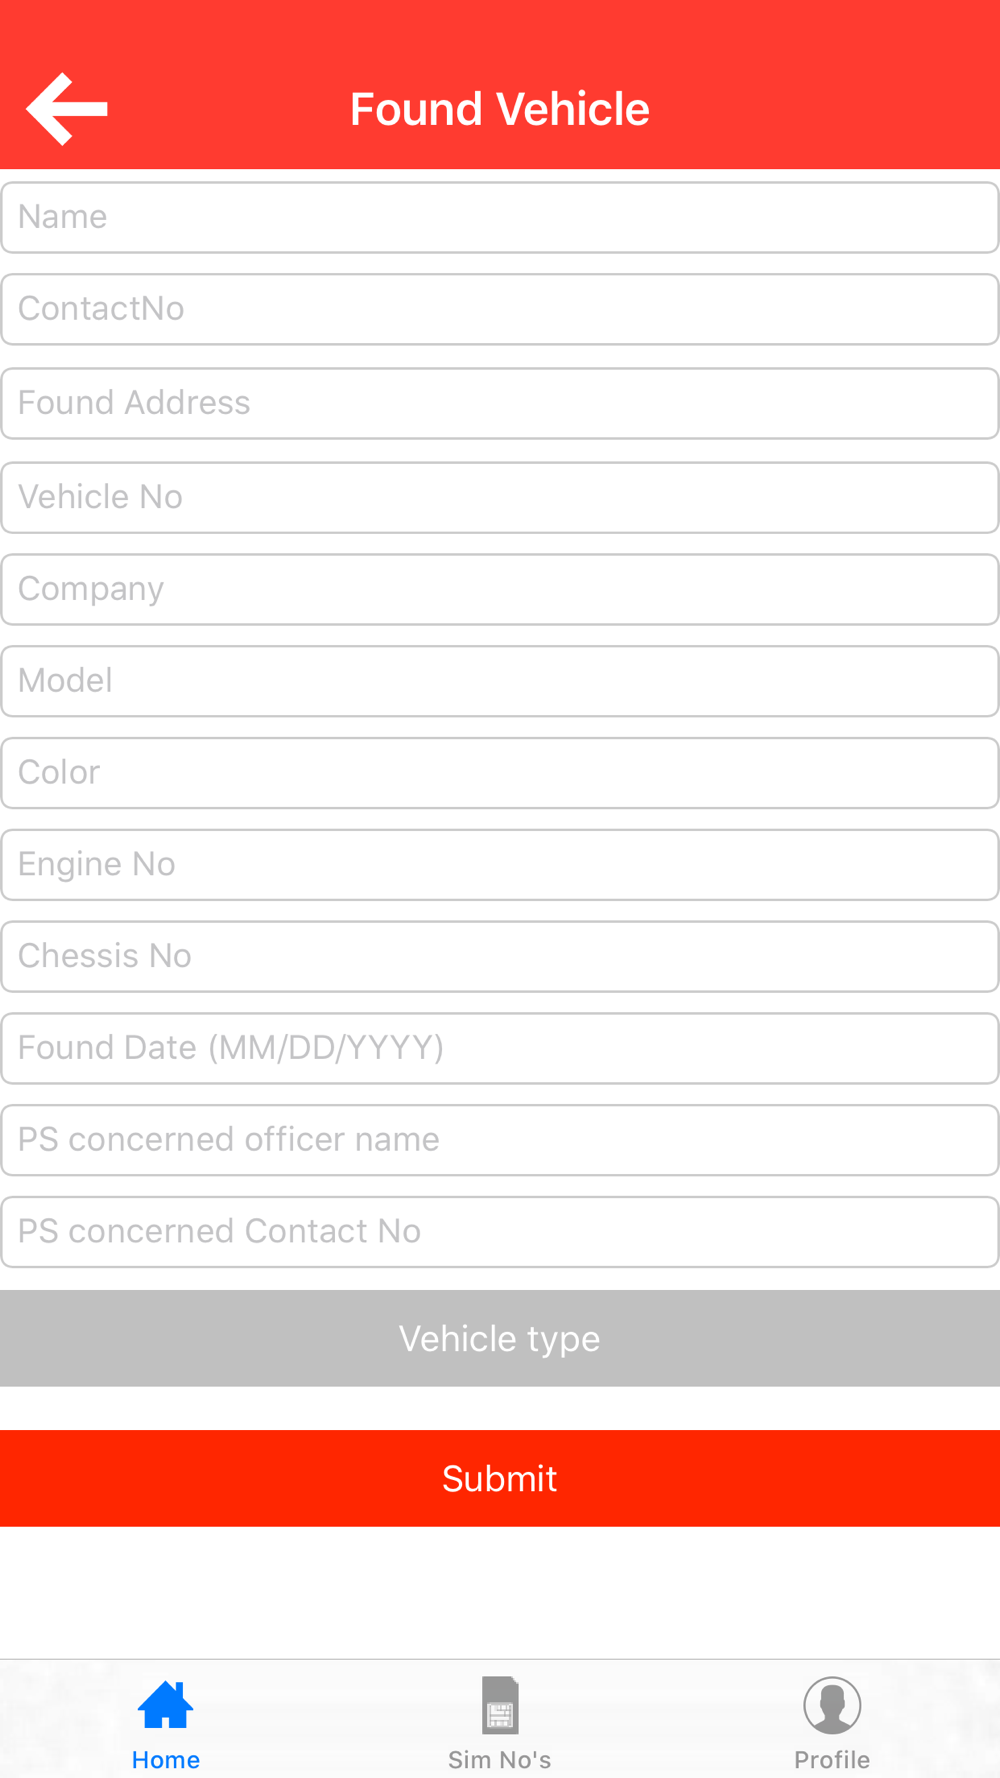The width and height of the screenshot is (1000, 1778).
Task: Open the Profile avatar icon
Action: [x=832, y=1705]
